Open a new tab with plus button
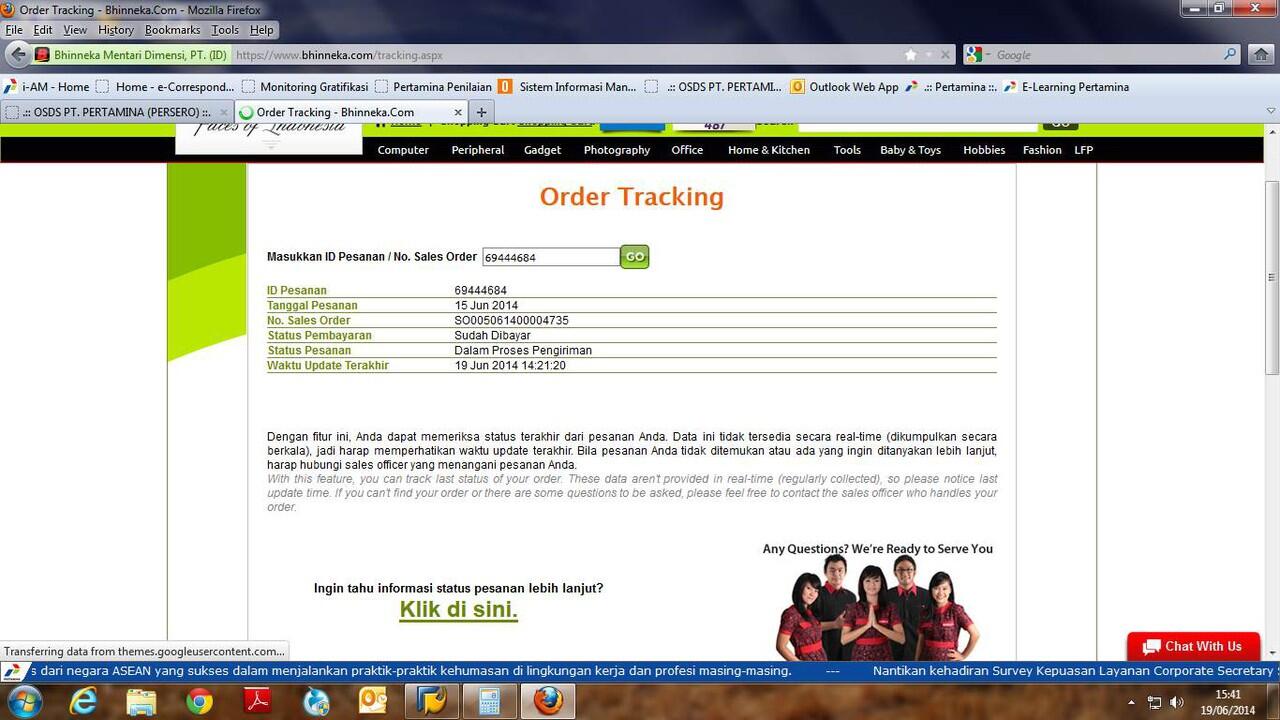The image size is (1280, 720). (x=481, y=112)
